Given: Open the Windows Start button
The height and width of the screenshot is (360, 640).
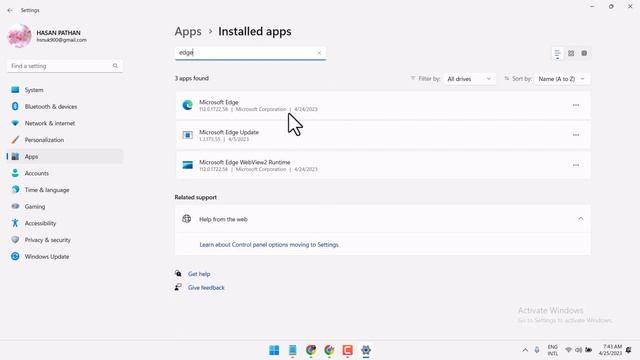Looking at the screenshot, I should tap(274, 350).
